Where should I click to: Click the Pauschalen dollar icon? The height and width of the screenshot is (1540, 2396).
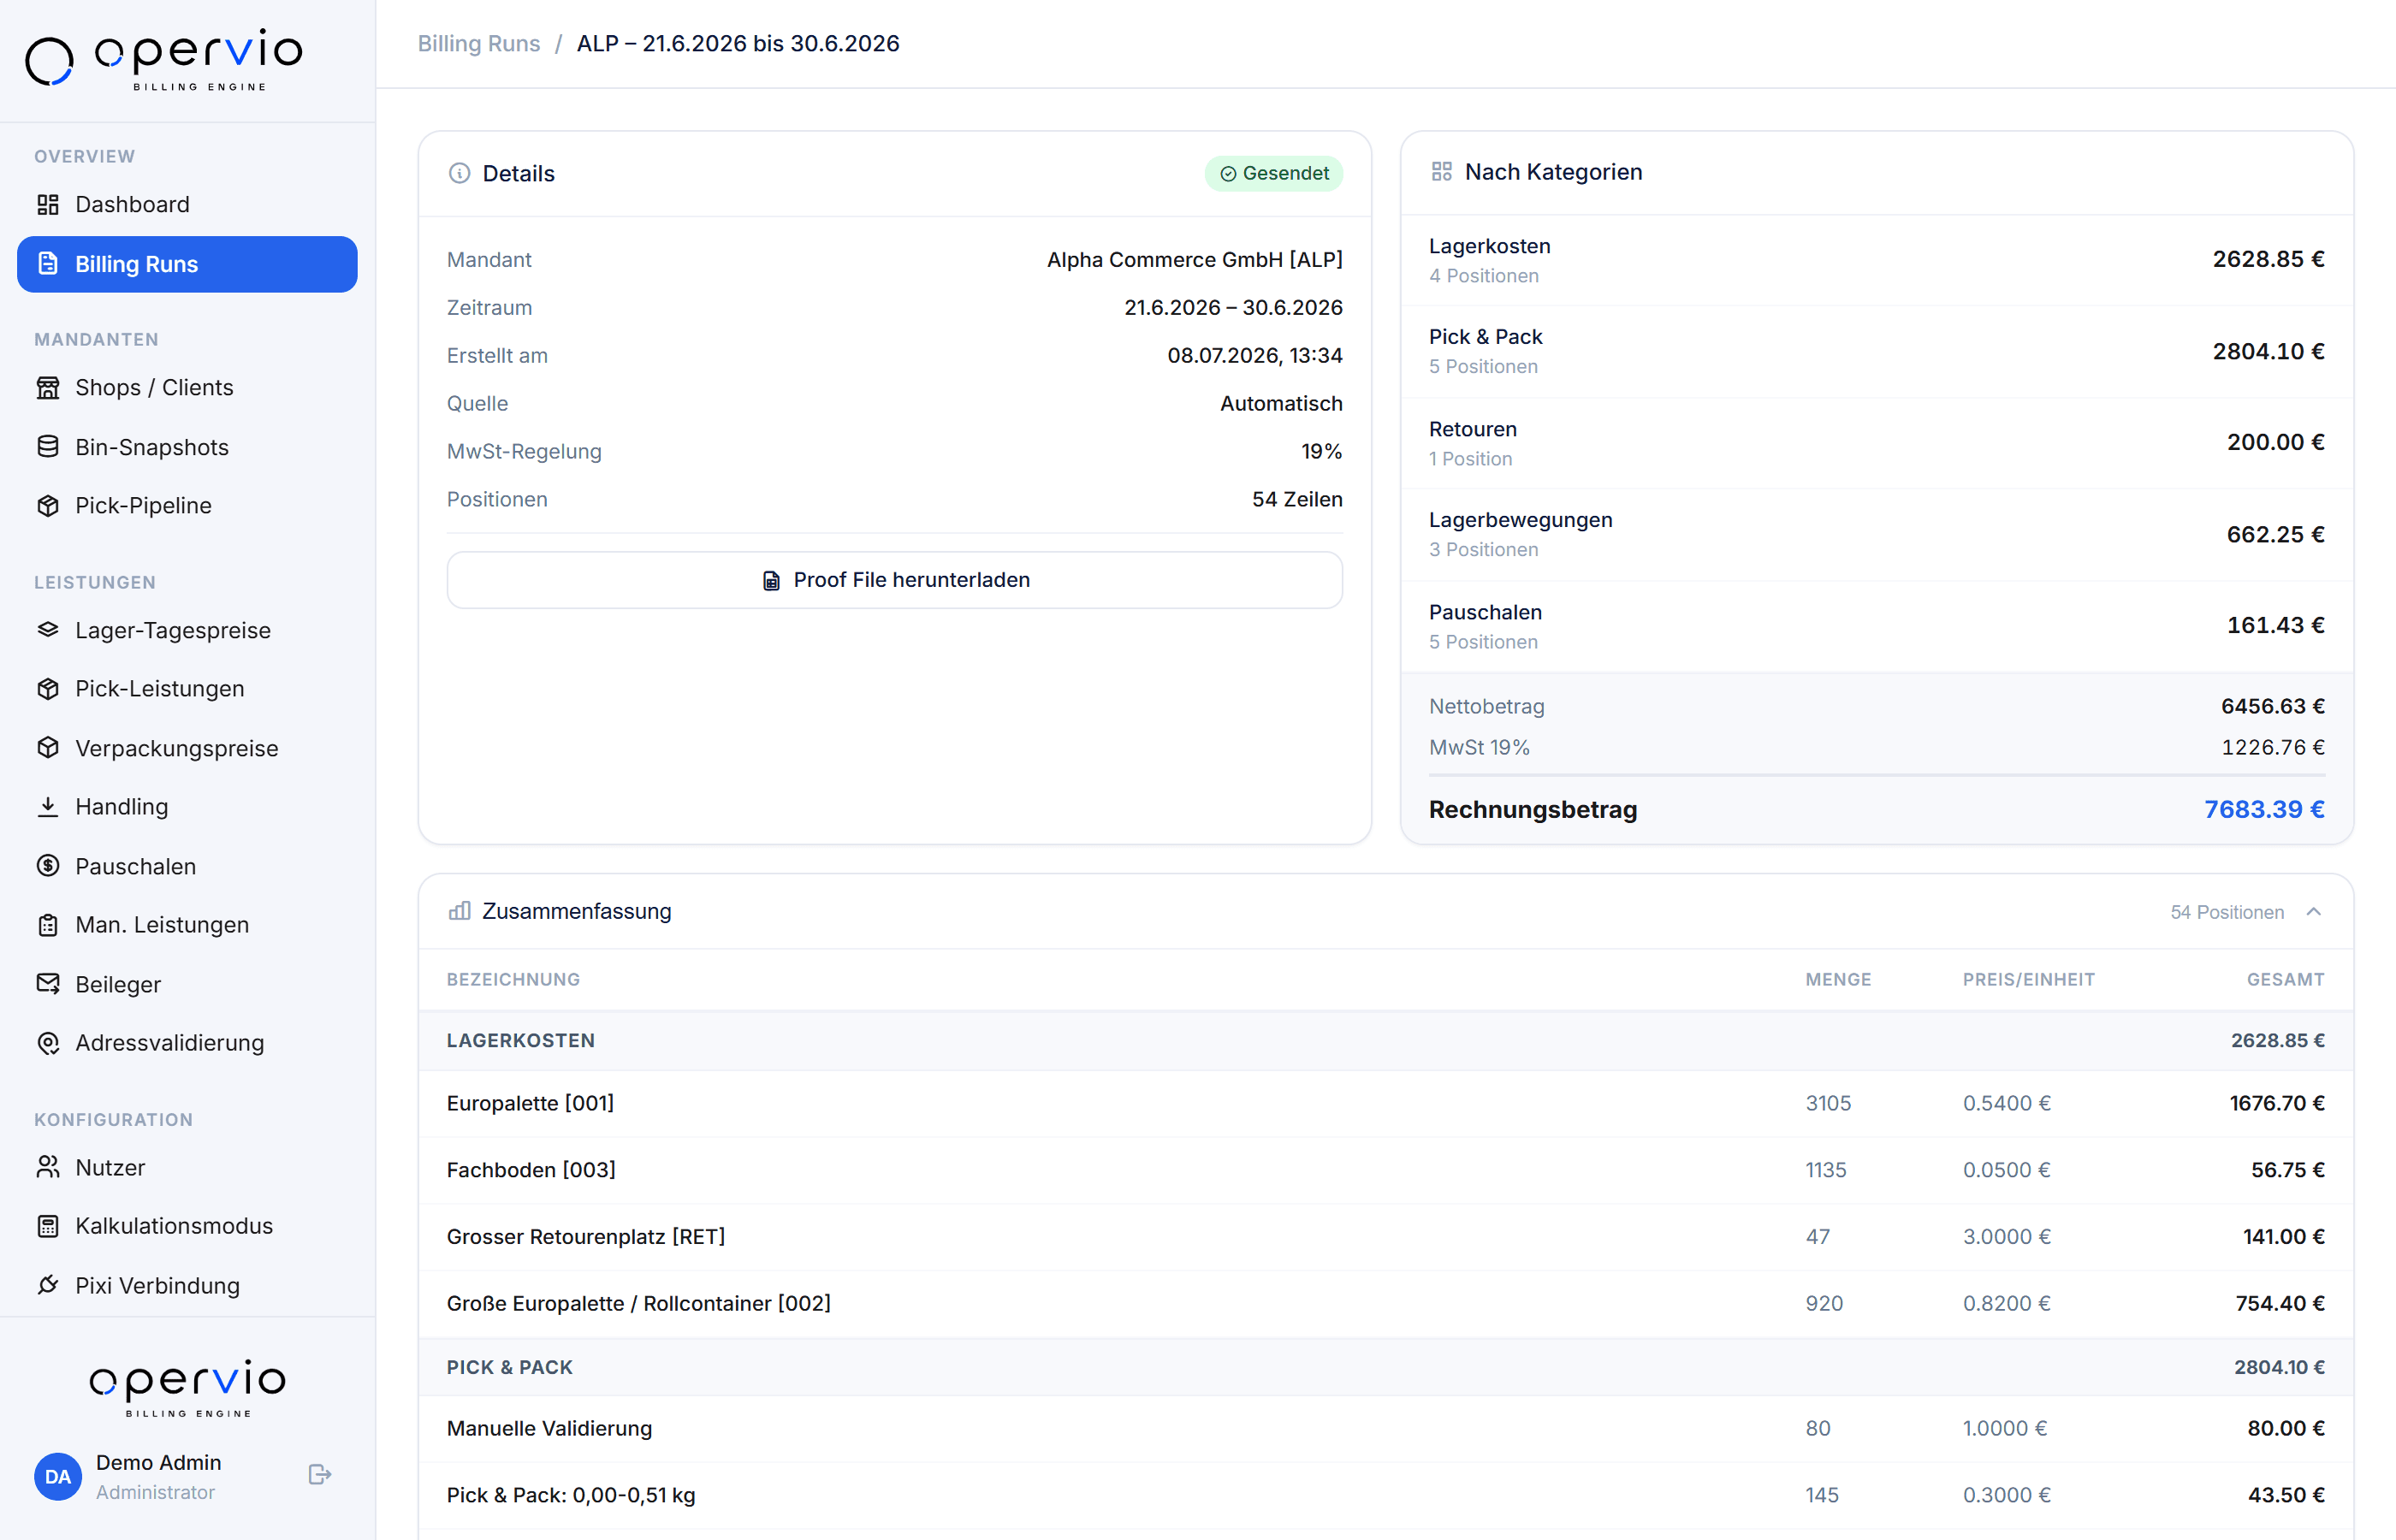click(48, 866)
